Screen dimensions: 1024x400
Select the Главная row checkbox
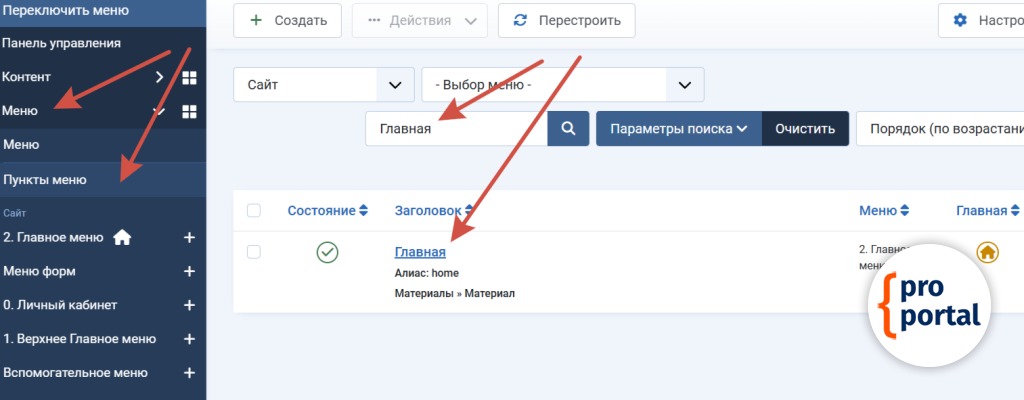point(254,252)
